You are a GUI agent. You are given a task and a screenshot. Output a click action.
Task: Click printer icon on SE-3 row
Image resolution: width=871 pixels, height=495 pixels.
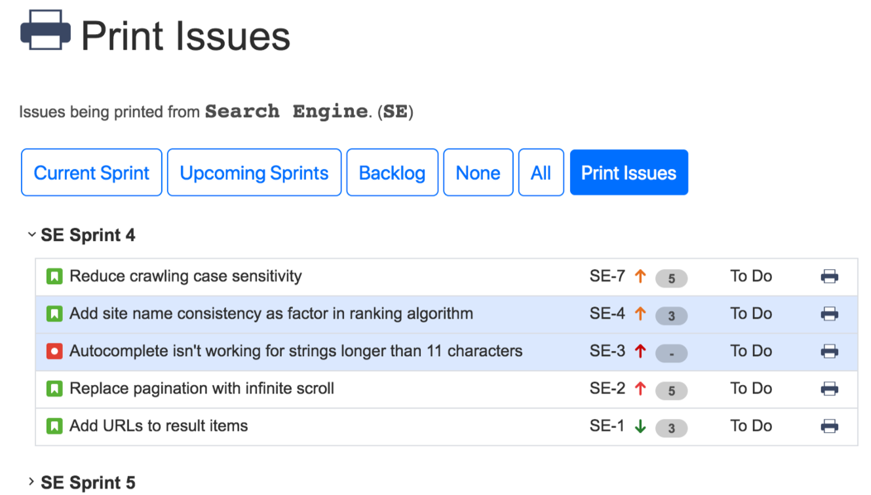[x=829, y=351]
